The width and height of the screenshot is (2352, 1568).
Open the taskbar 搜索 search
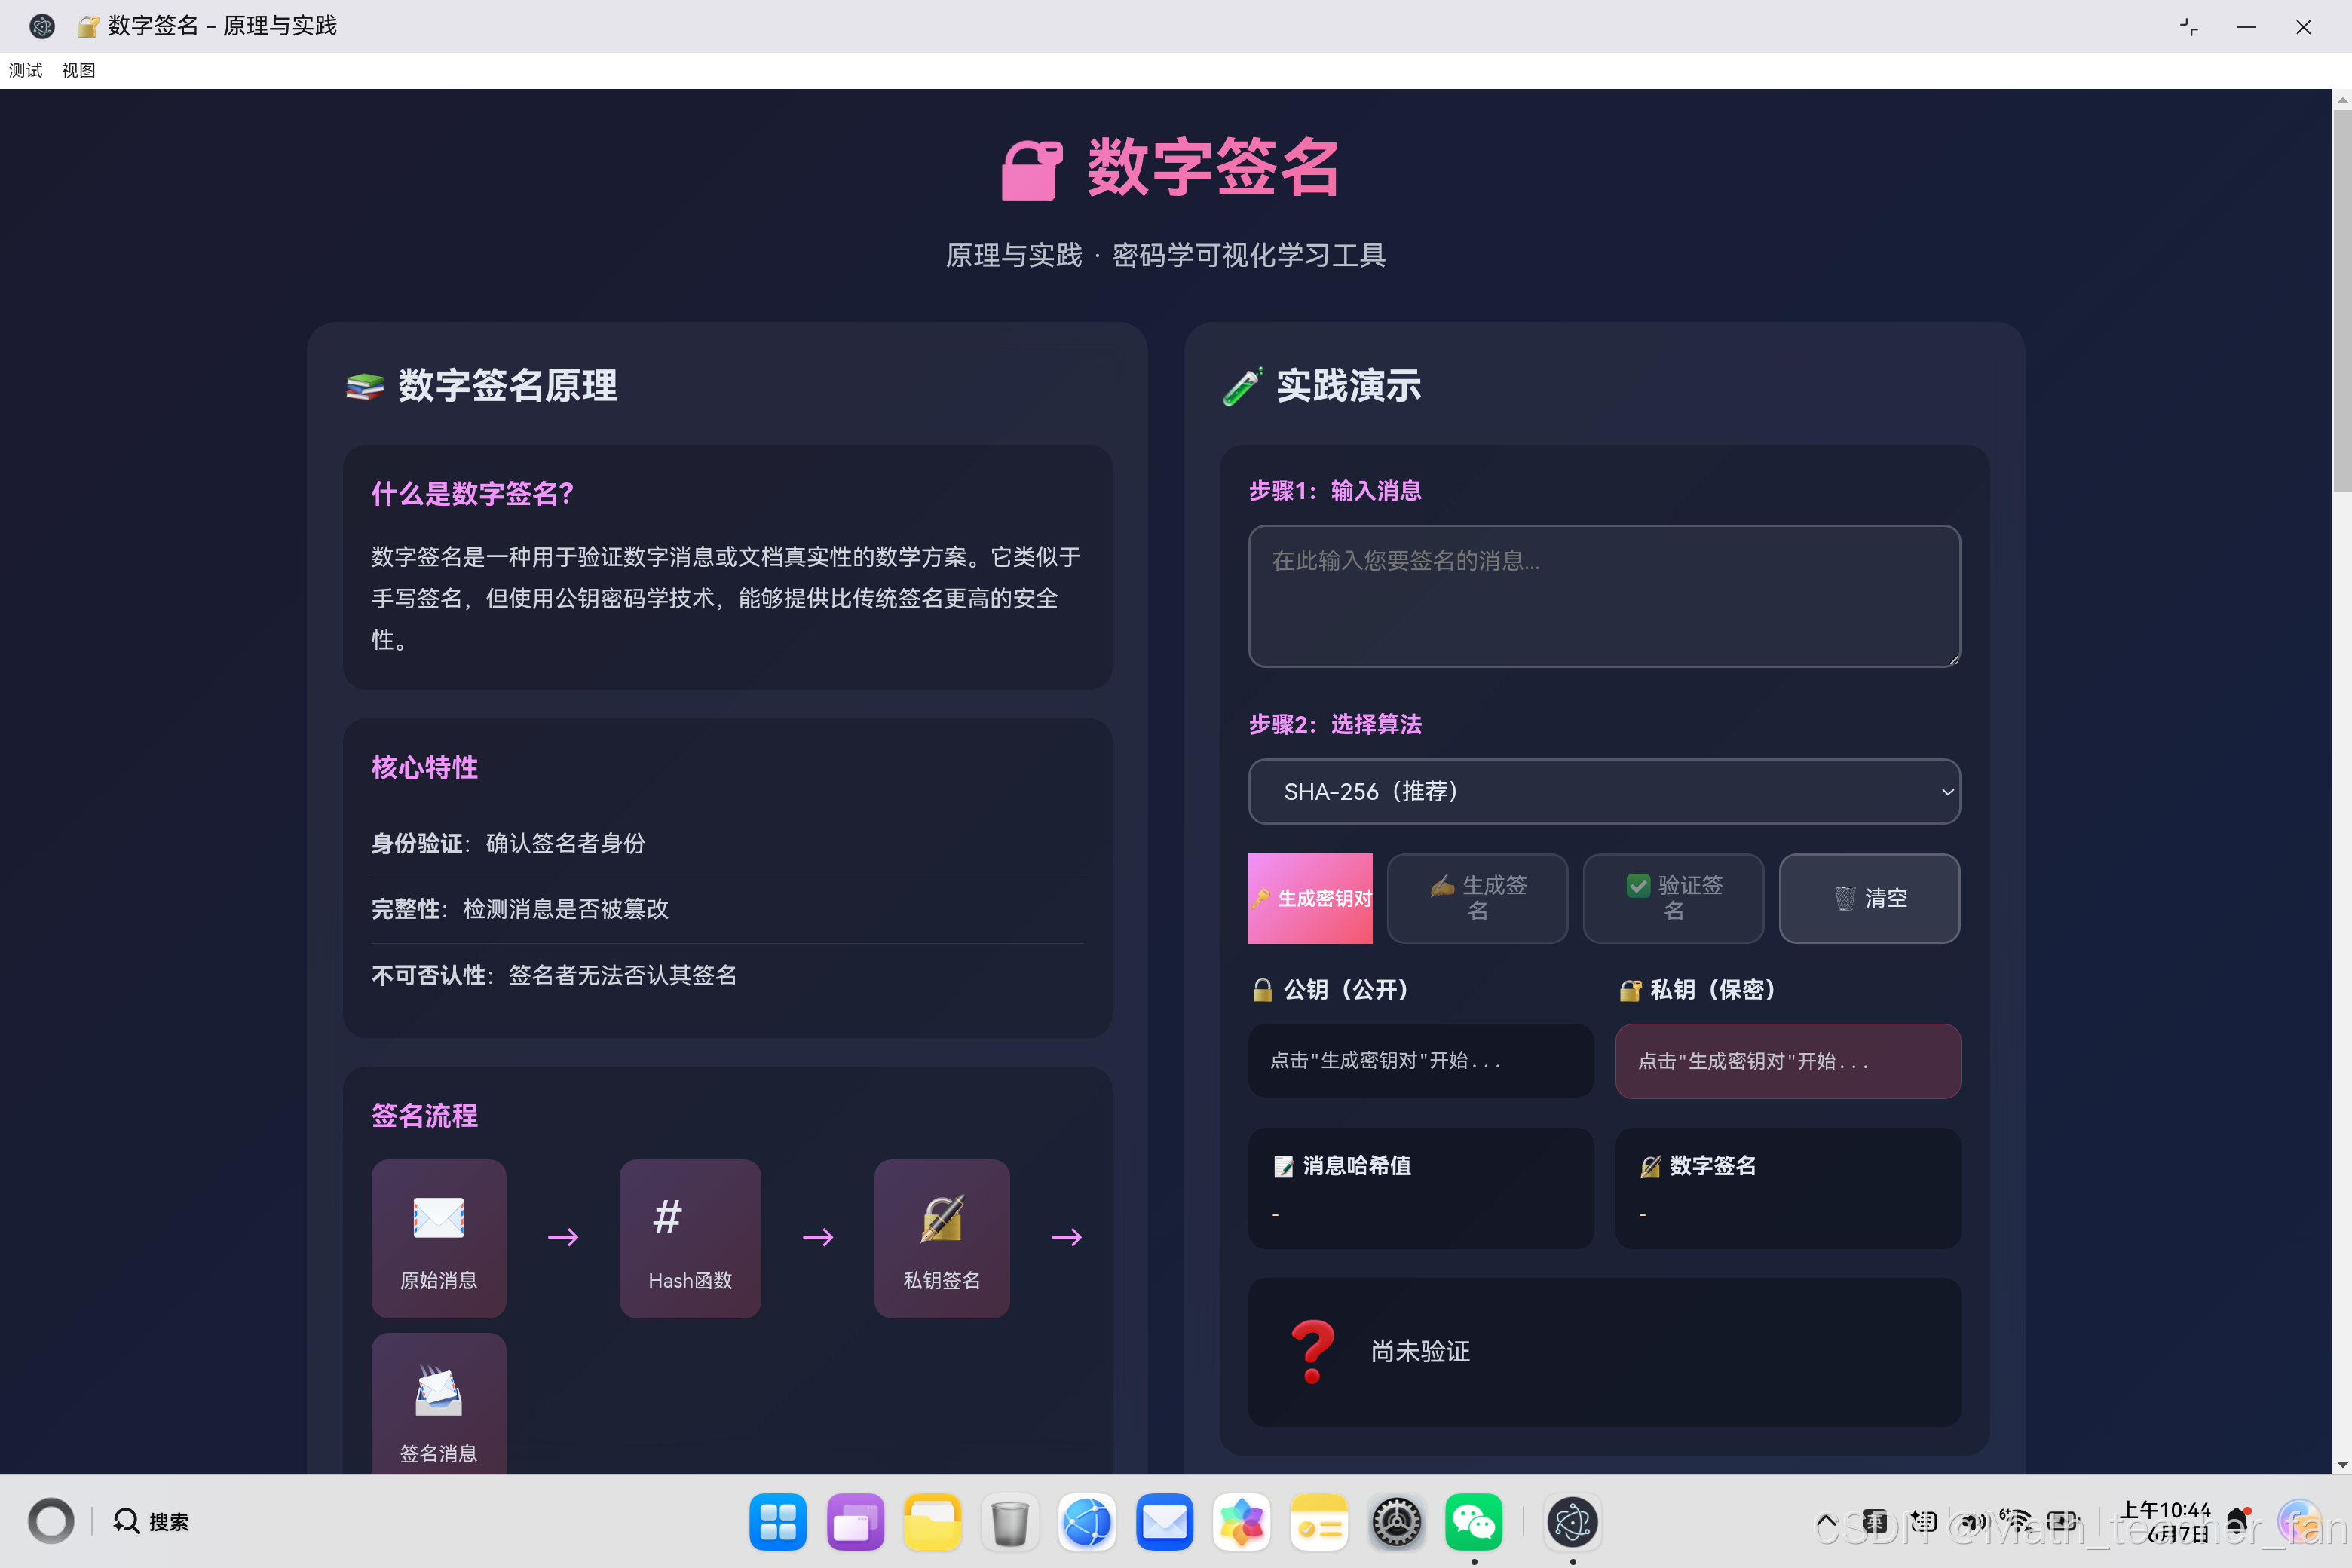pyautogui.click(x=151, y=1521)
